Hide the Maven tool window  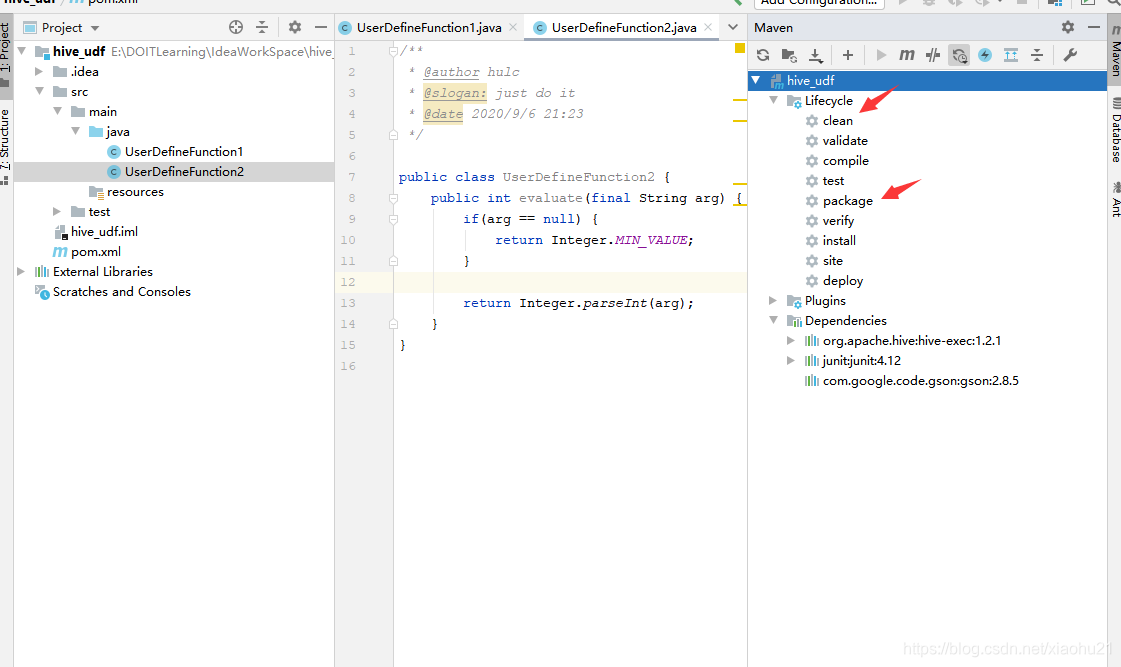coord(1093,27)
